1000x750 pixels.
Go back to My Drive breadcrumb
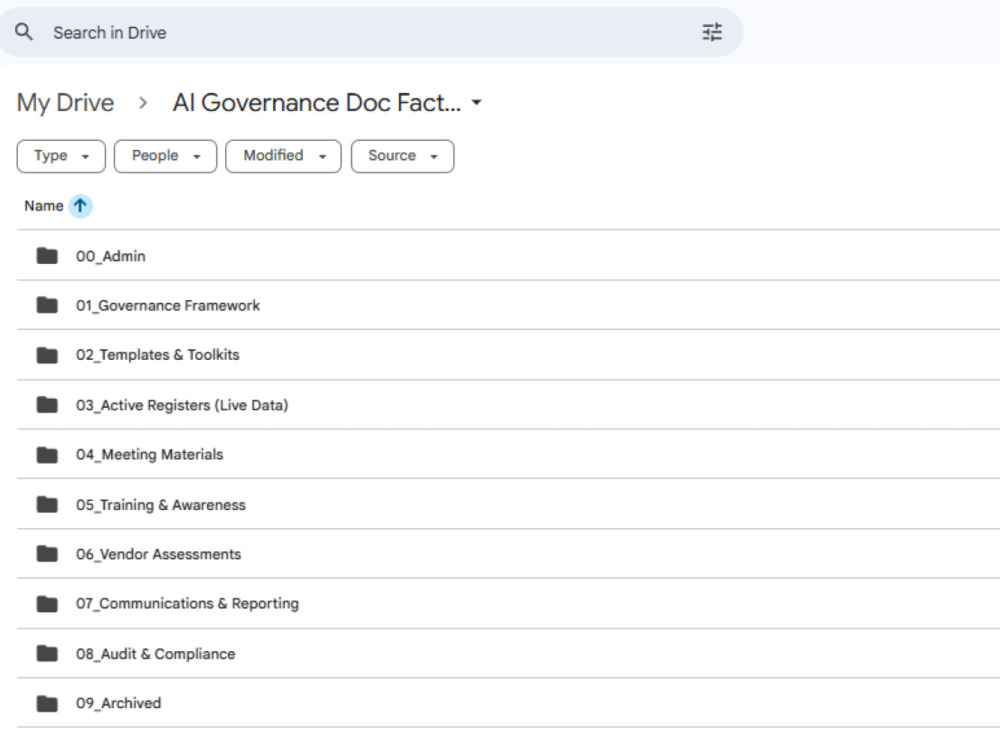(x=65, y=103)
